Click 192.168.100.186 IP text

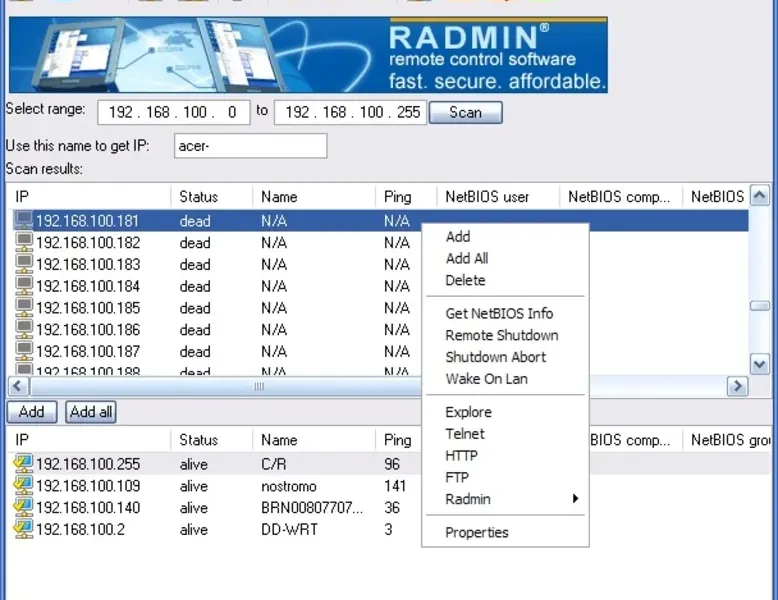88,330
